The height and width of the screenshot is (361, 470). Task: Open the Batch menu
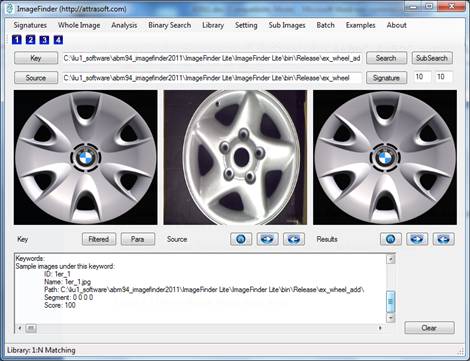pos(325,25)
